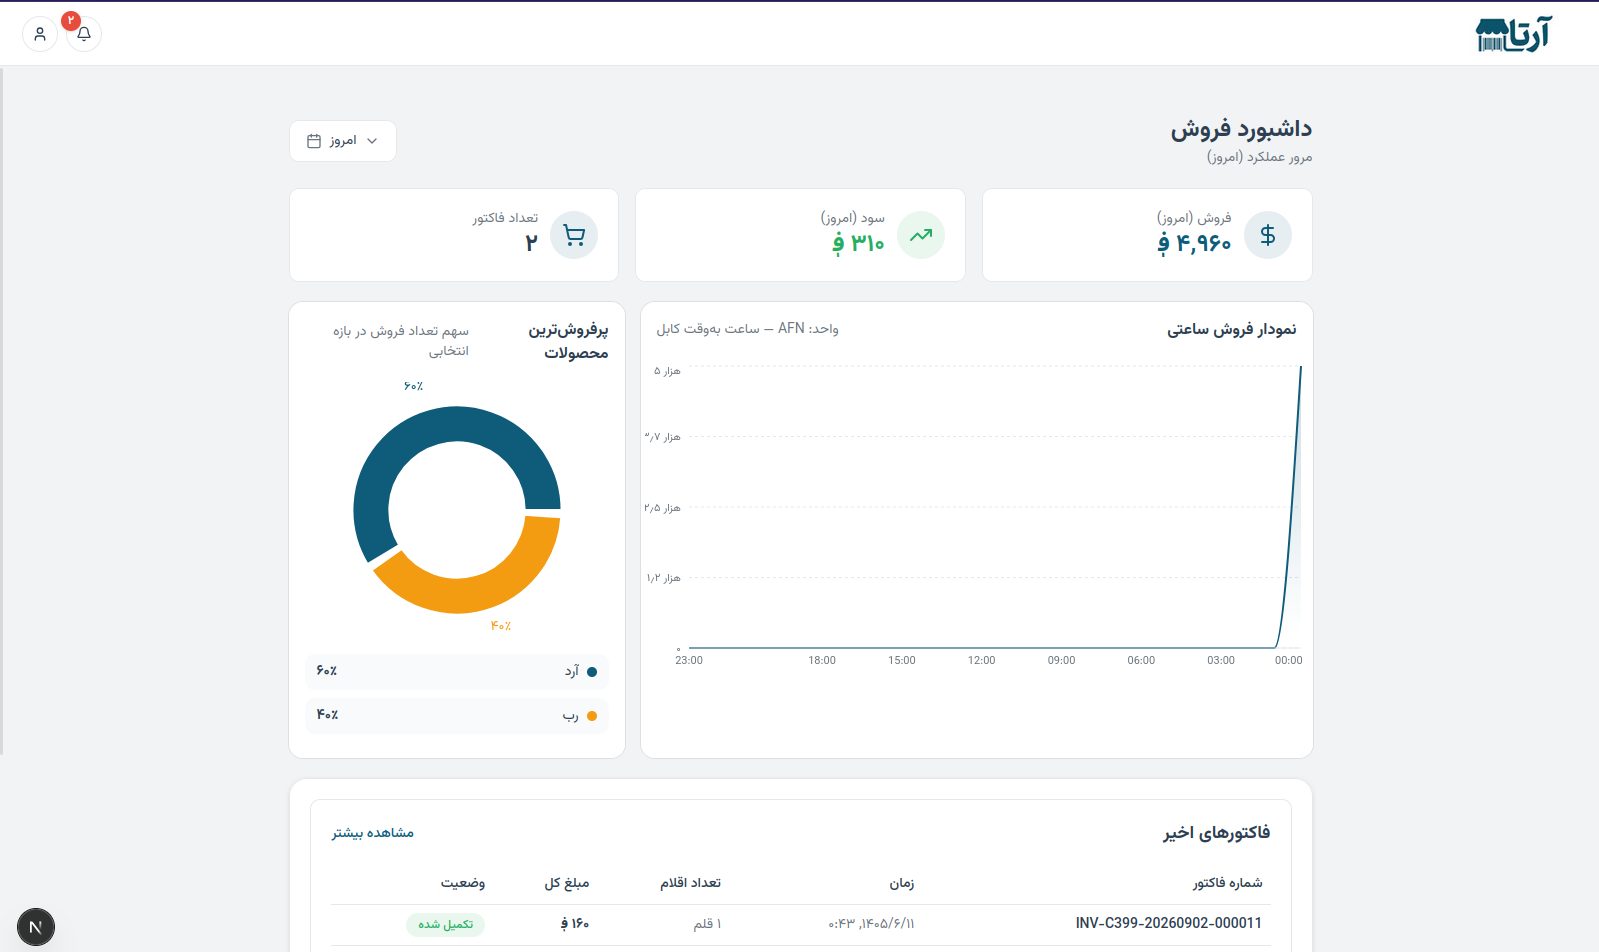Click the sales total ۴,۹۶۰ value

point(1194,243)
